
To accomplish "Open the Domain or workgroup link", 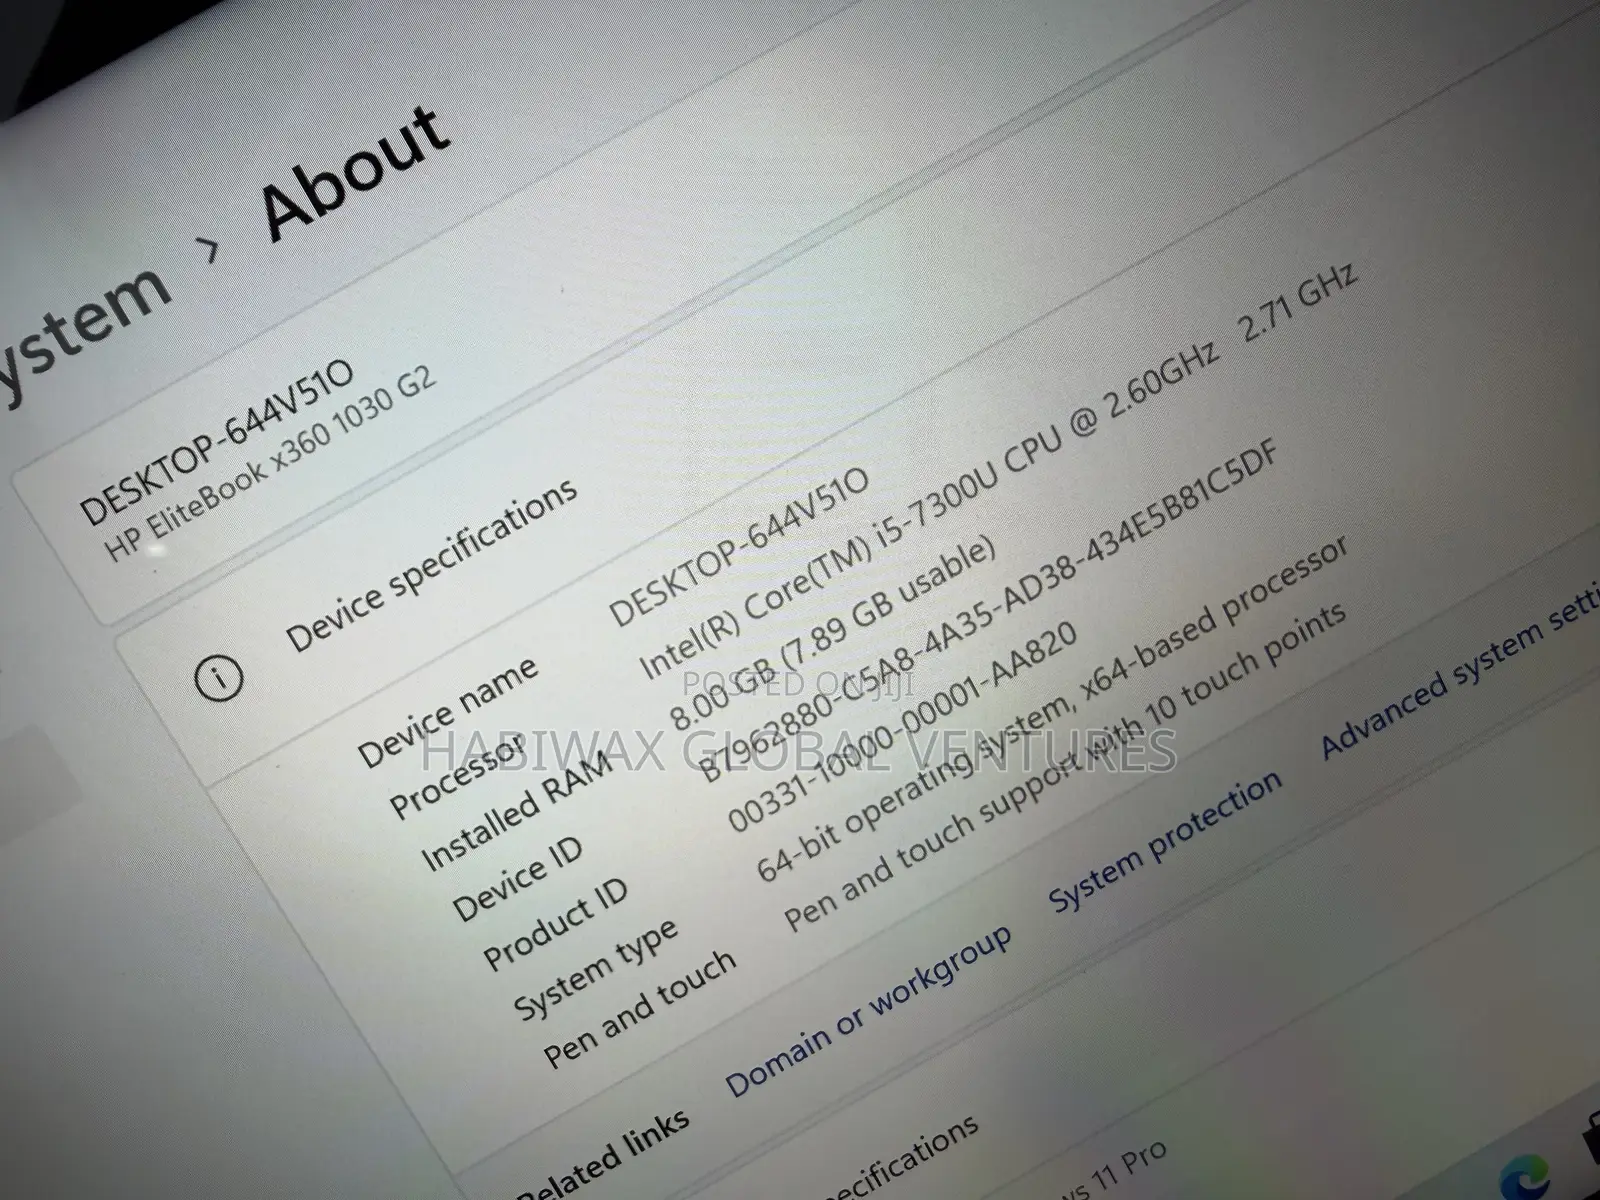I will pyautogui.click(x=868, y=1011).
